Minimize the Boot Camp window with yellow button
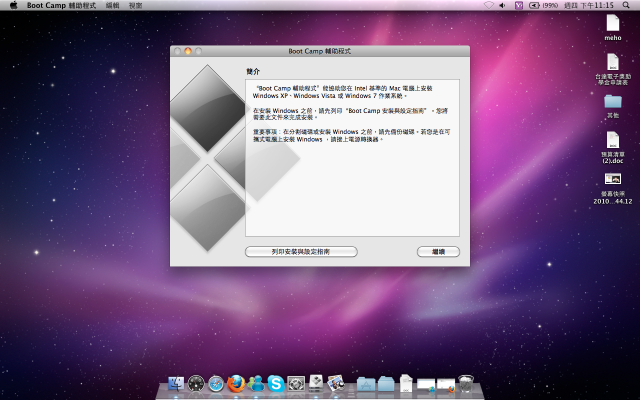The width and height of the screenshot is (640, 400). 188,51
